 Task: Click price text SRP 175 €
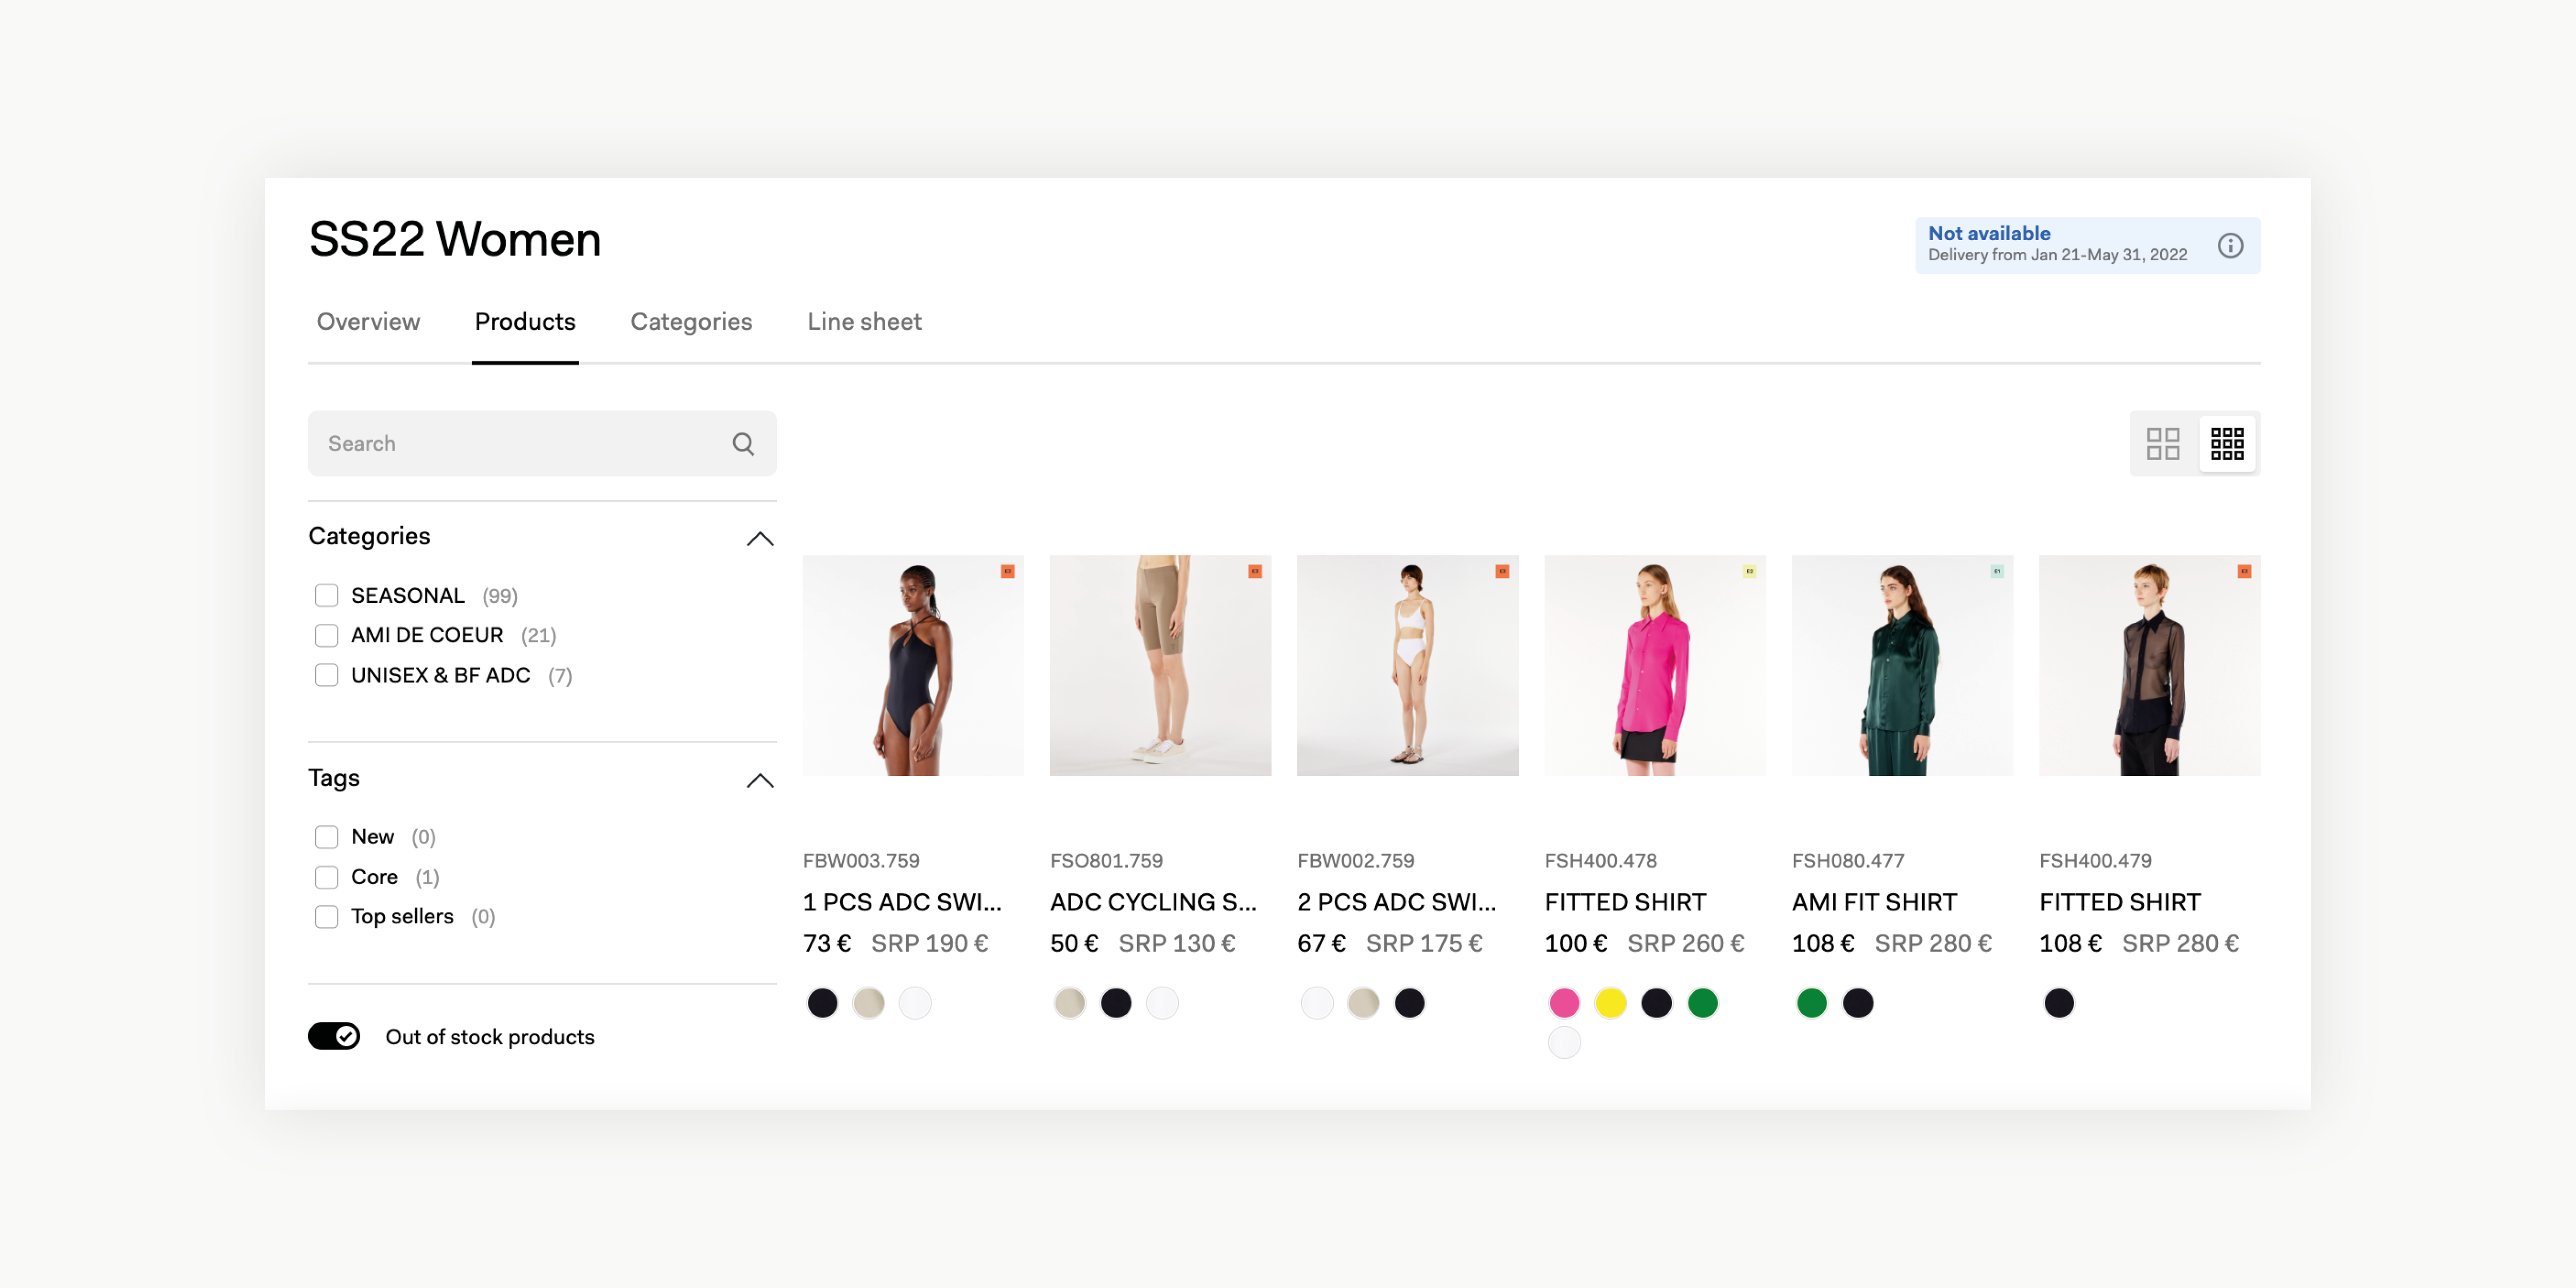coord(1424,943)
